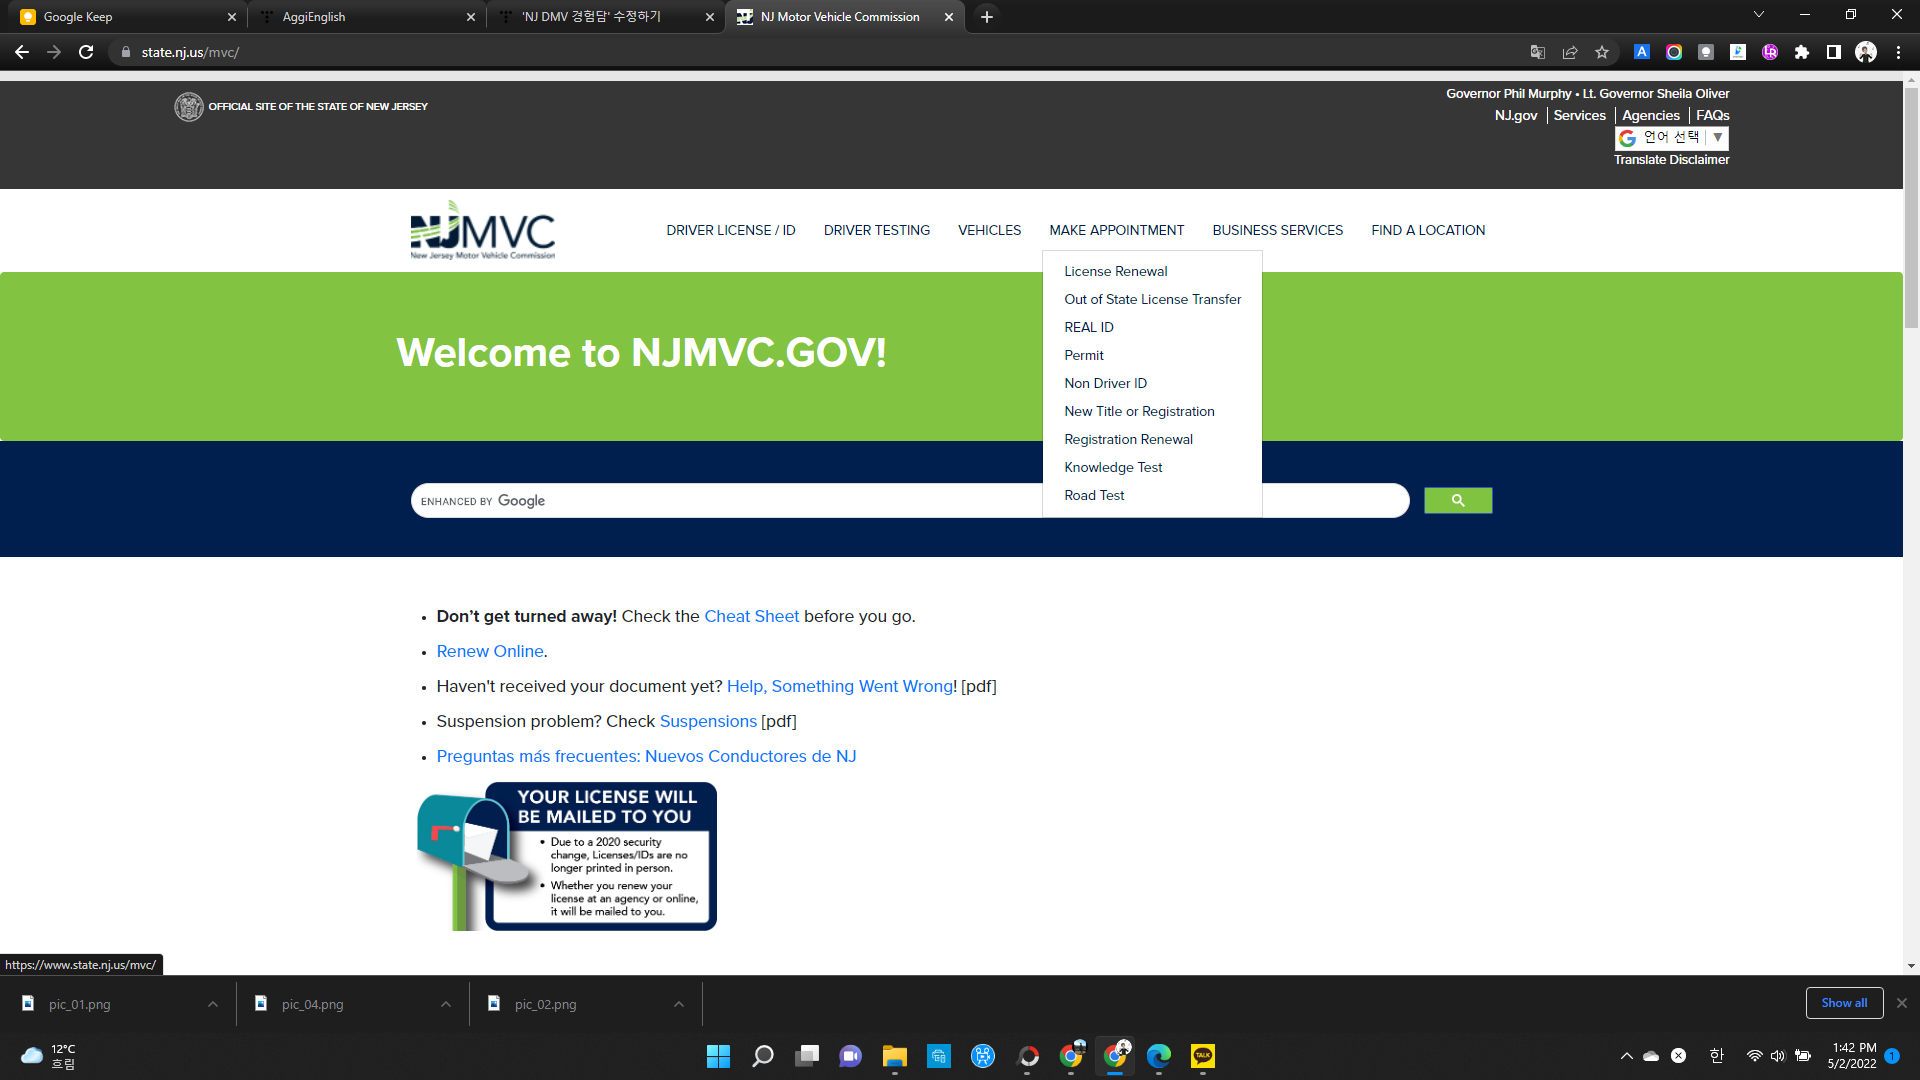Image resolution: width=1920 pixels, height=1080 pixels.
Task: Click the green search magnifier button
Action: pyautogui.click(x=1457, y=500)
